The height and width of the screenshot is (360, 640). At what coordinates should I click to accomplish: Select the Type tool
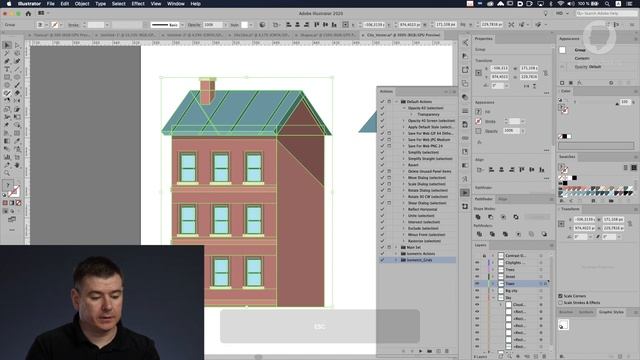click(7, 69)
